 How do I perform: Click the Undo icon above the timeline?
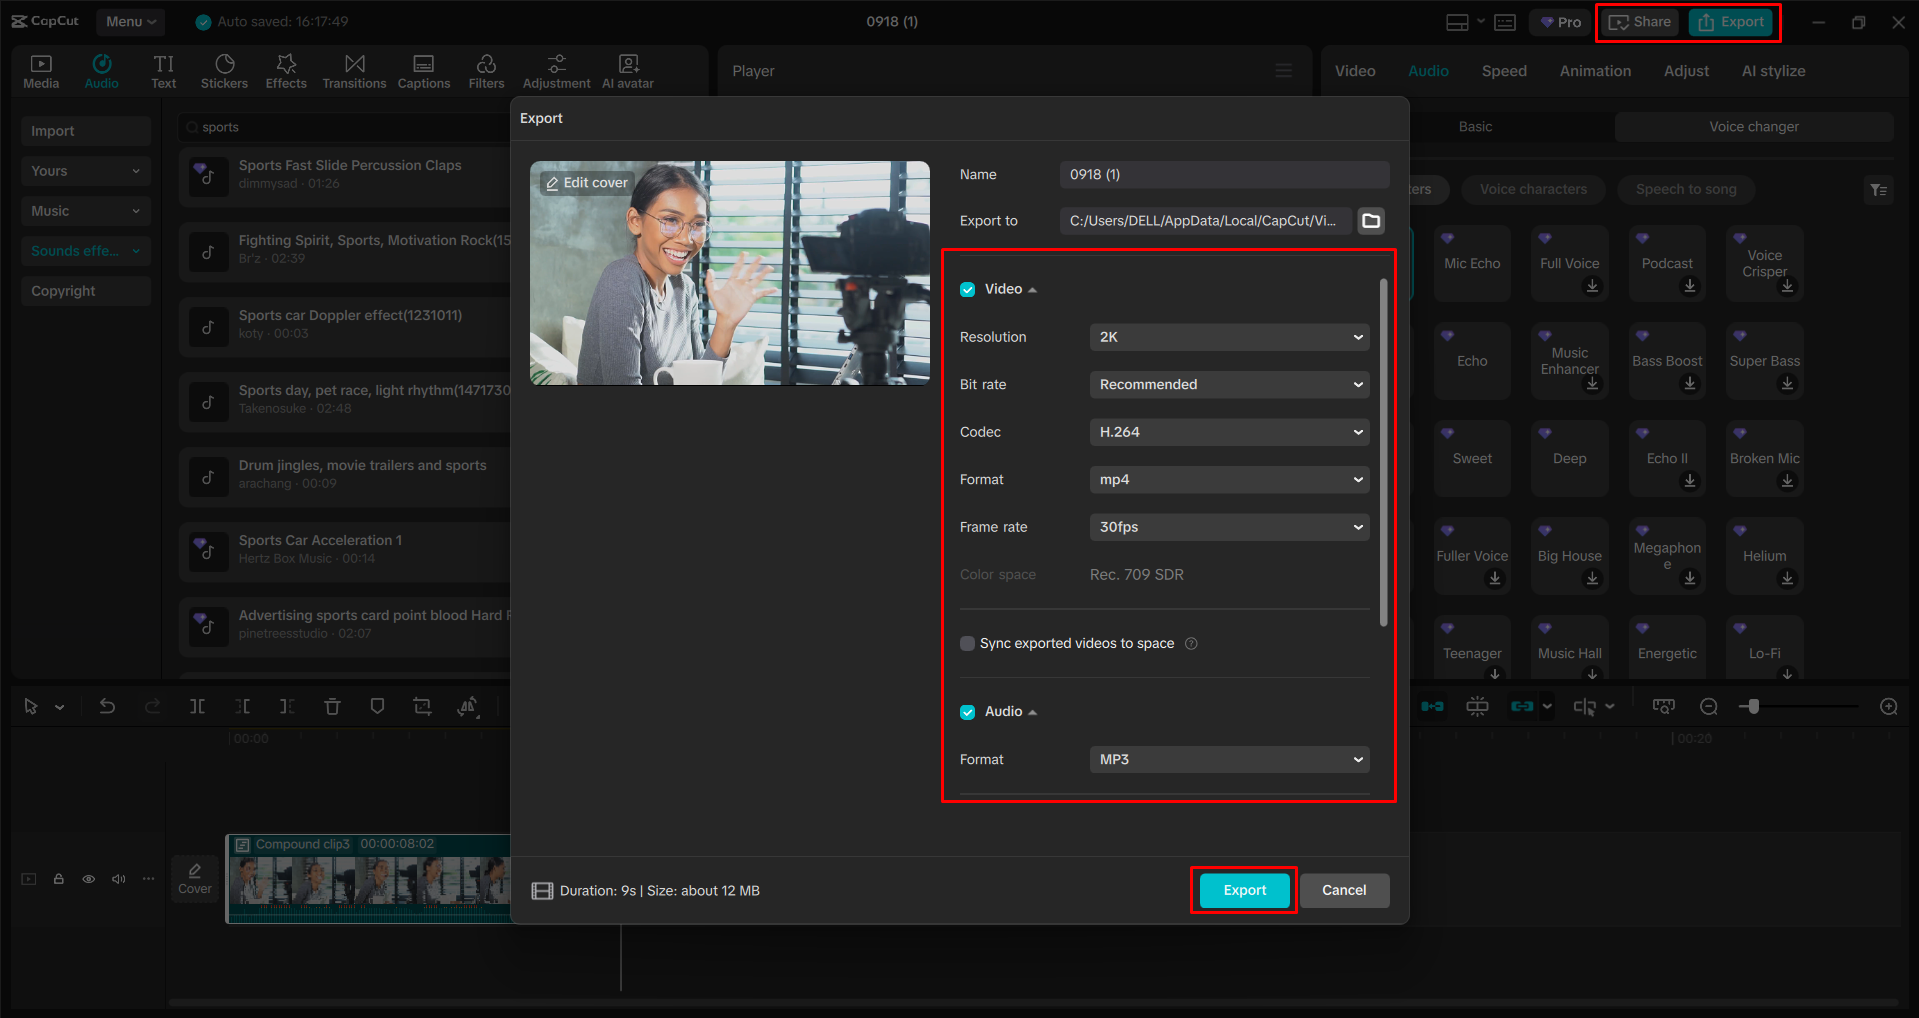coord(107,706)
